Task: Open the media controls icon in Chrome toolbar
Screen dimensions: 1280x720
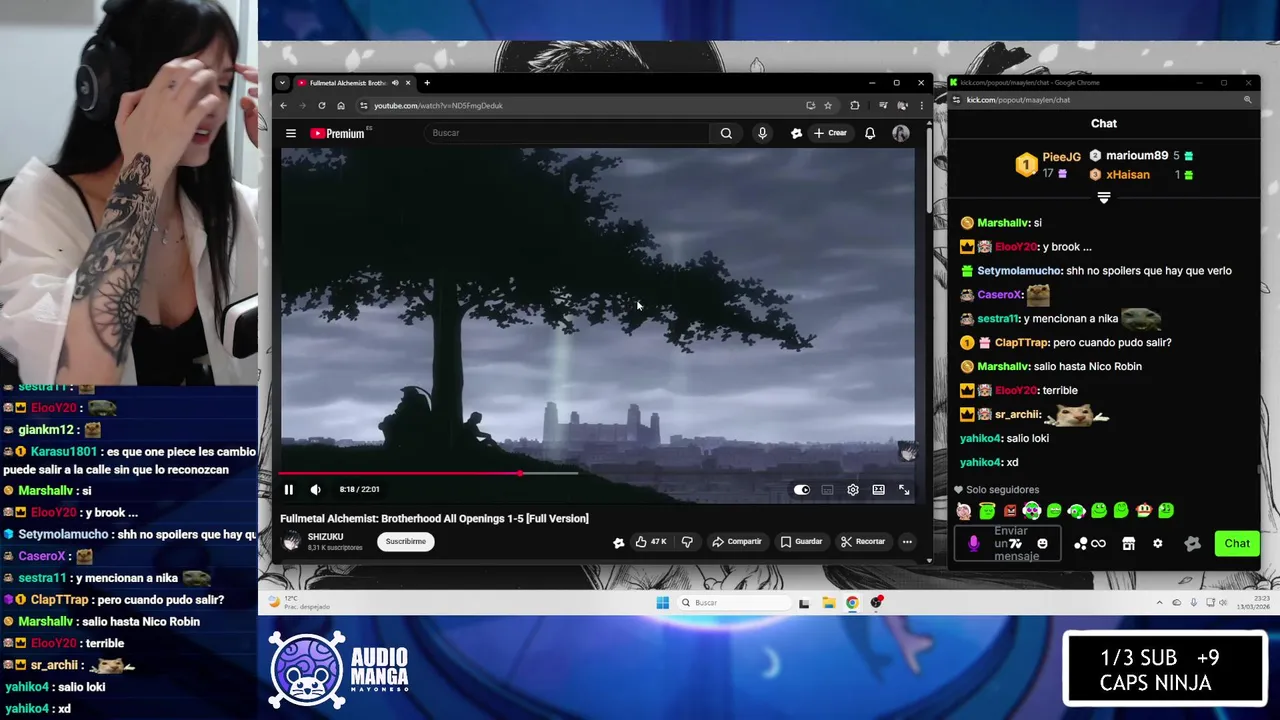Action: coord(883,105)
